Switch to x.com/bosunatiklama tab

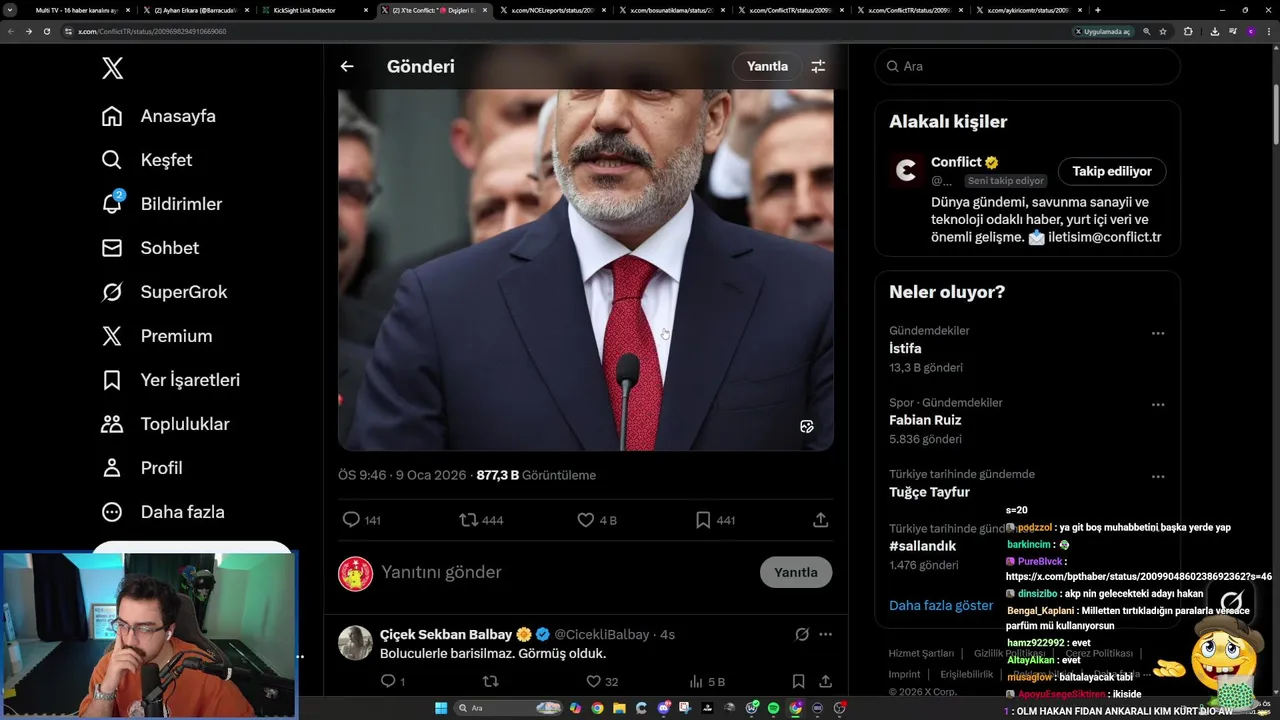[x=673, y=10]
